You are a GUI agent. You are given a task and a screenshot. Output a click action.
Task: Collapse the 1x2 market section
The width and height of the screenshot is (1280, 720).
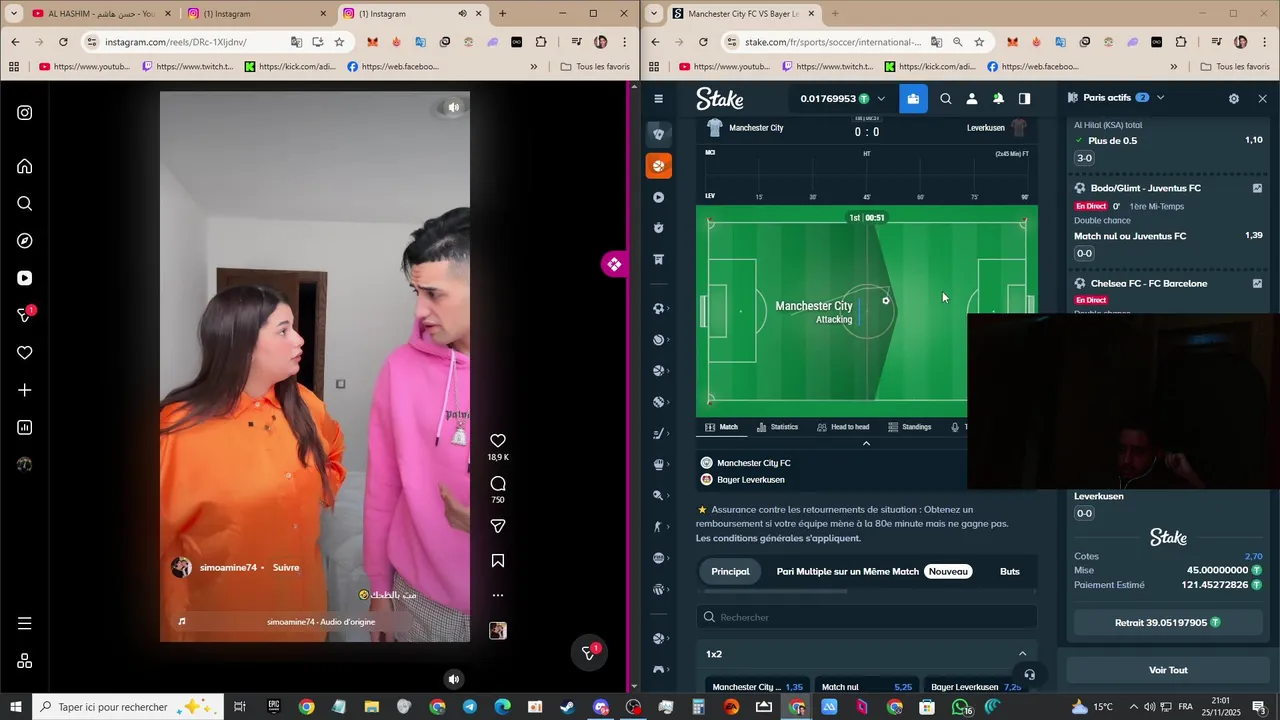click(x=1022, y=654)
